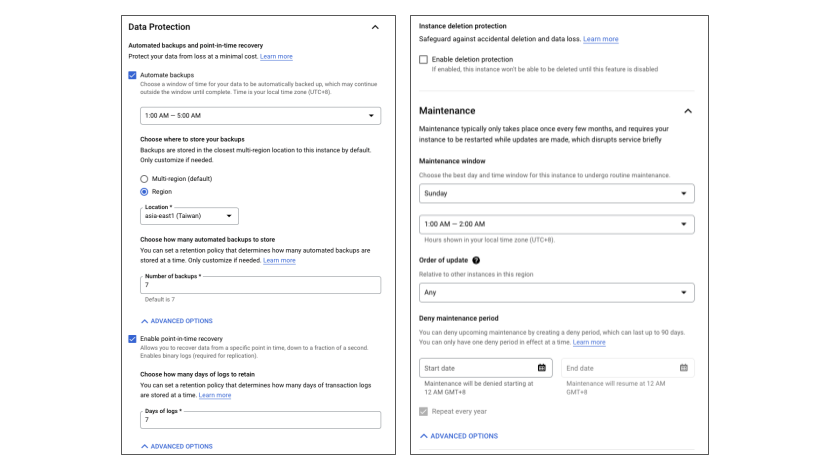This screenshot has width=830, height=470.
Task: Open the 1:00 AM – 2:00 AM maintenance time dropdown
Action: pyautogui.click(x=556, y=224)
